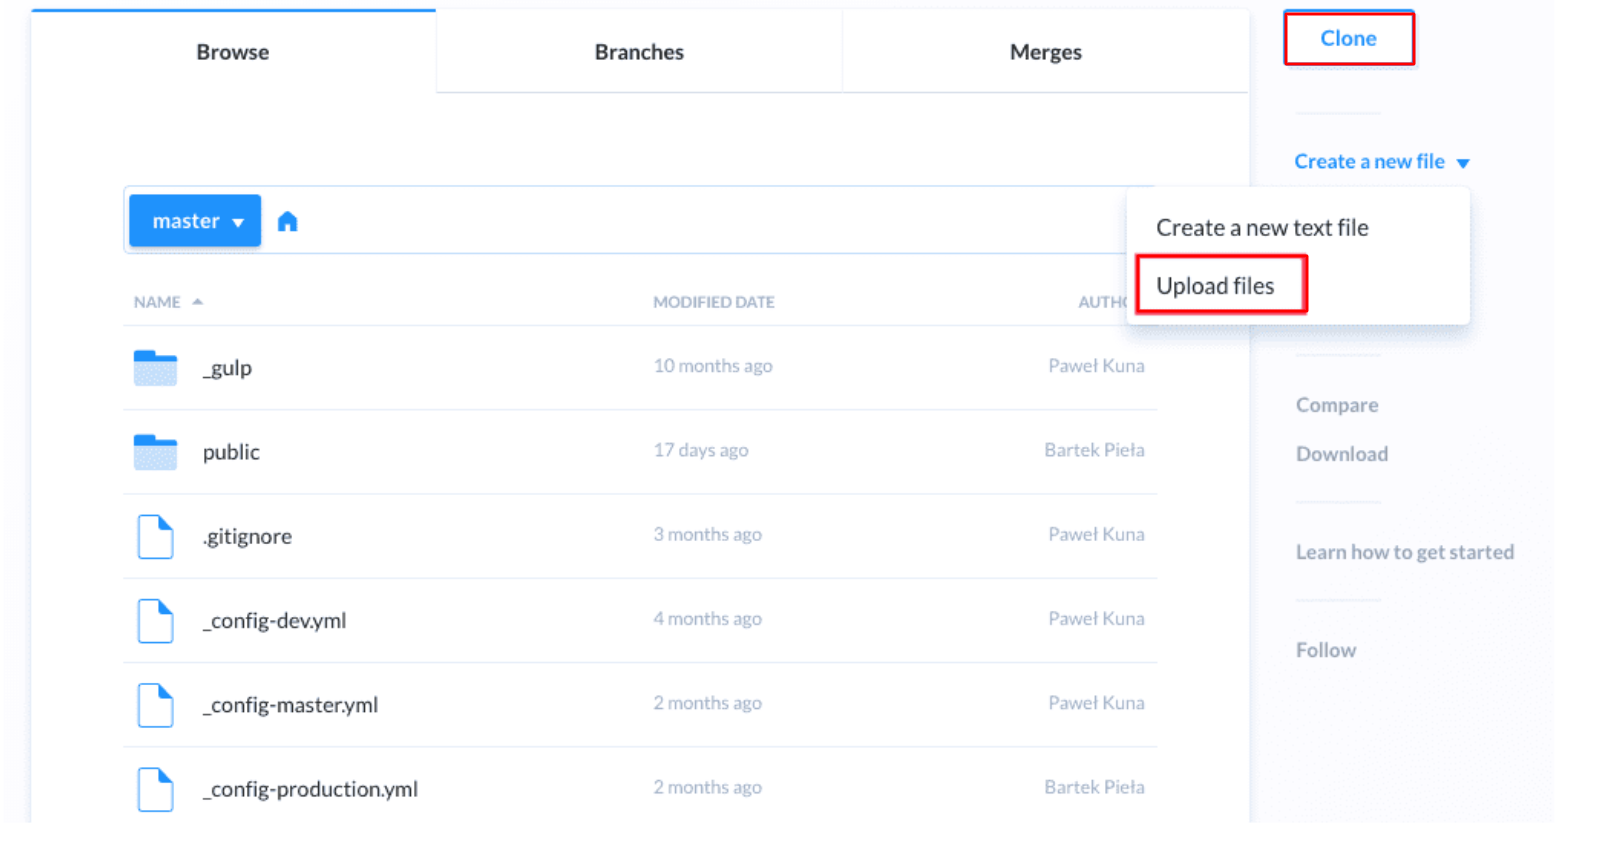This screenshot has height=868, width=1619.
Task: Click the _config-master.yml file icon
Action: (155, 704)
